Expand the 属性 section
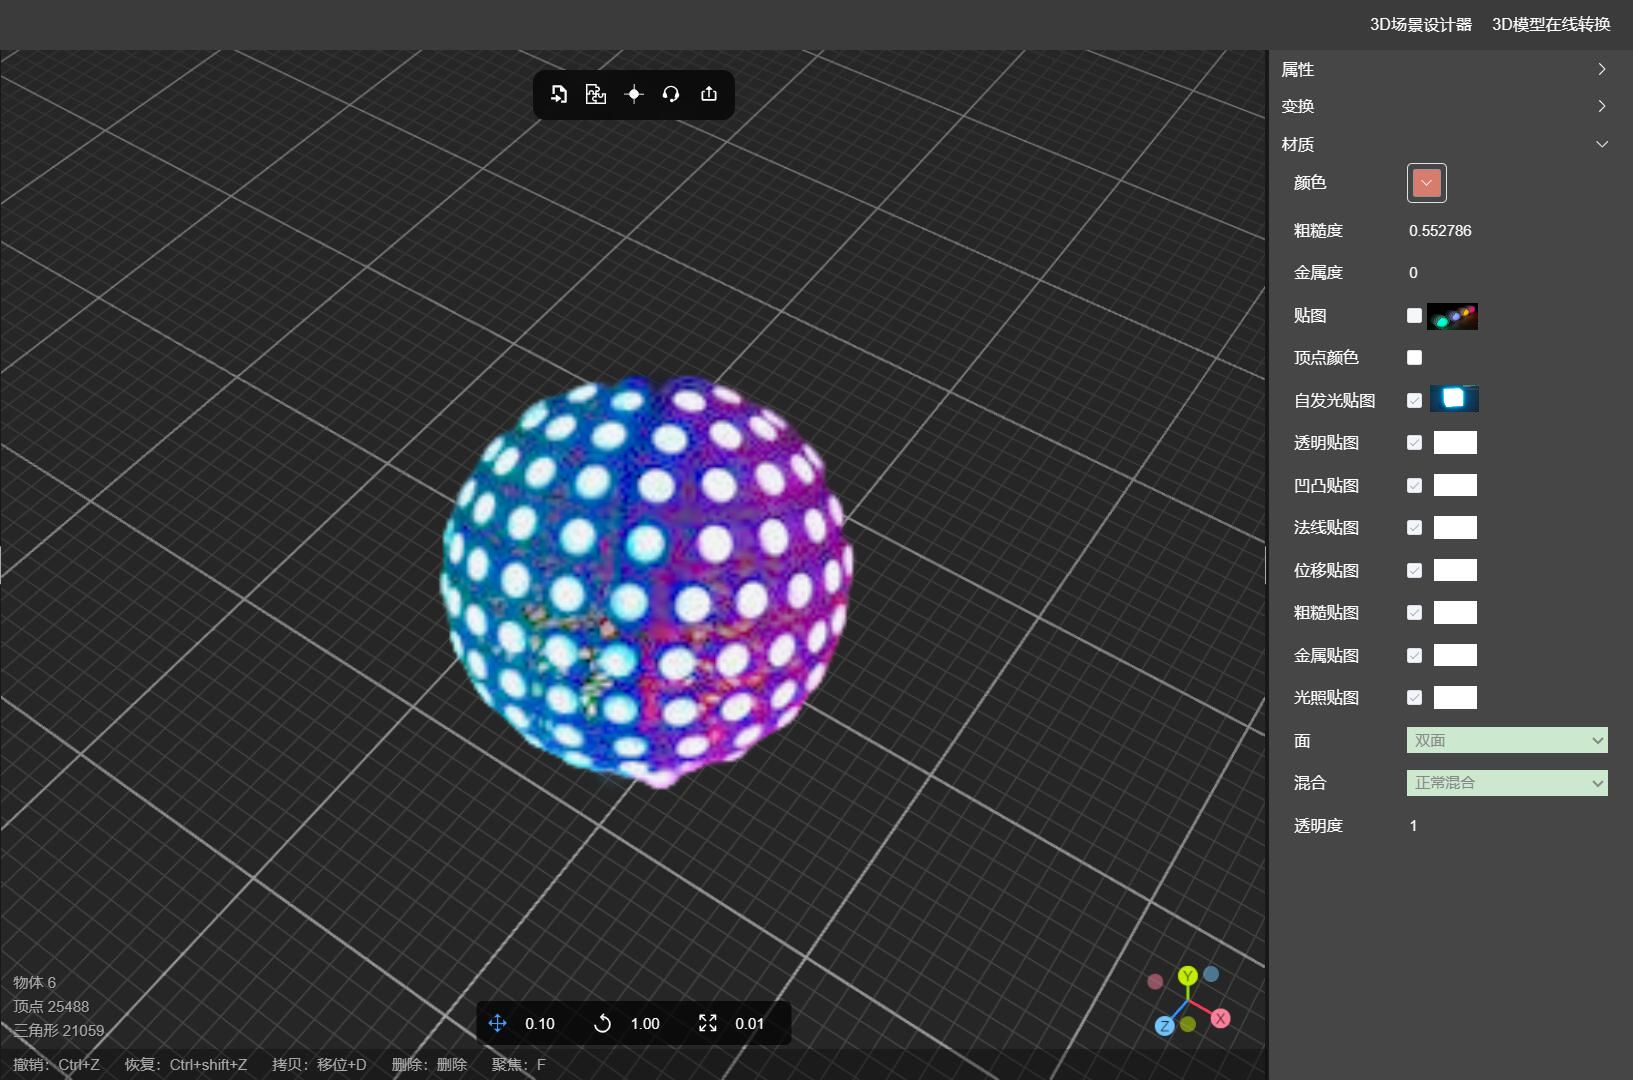1633x1080 pixels. pyautogui.click(x=1445, y=69)
